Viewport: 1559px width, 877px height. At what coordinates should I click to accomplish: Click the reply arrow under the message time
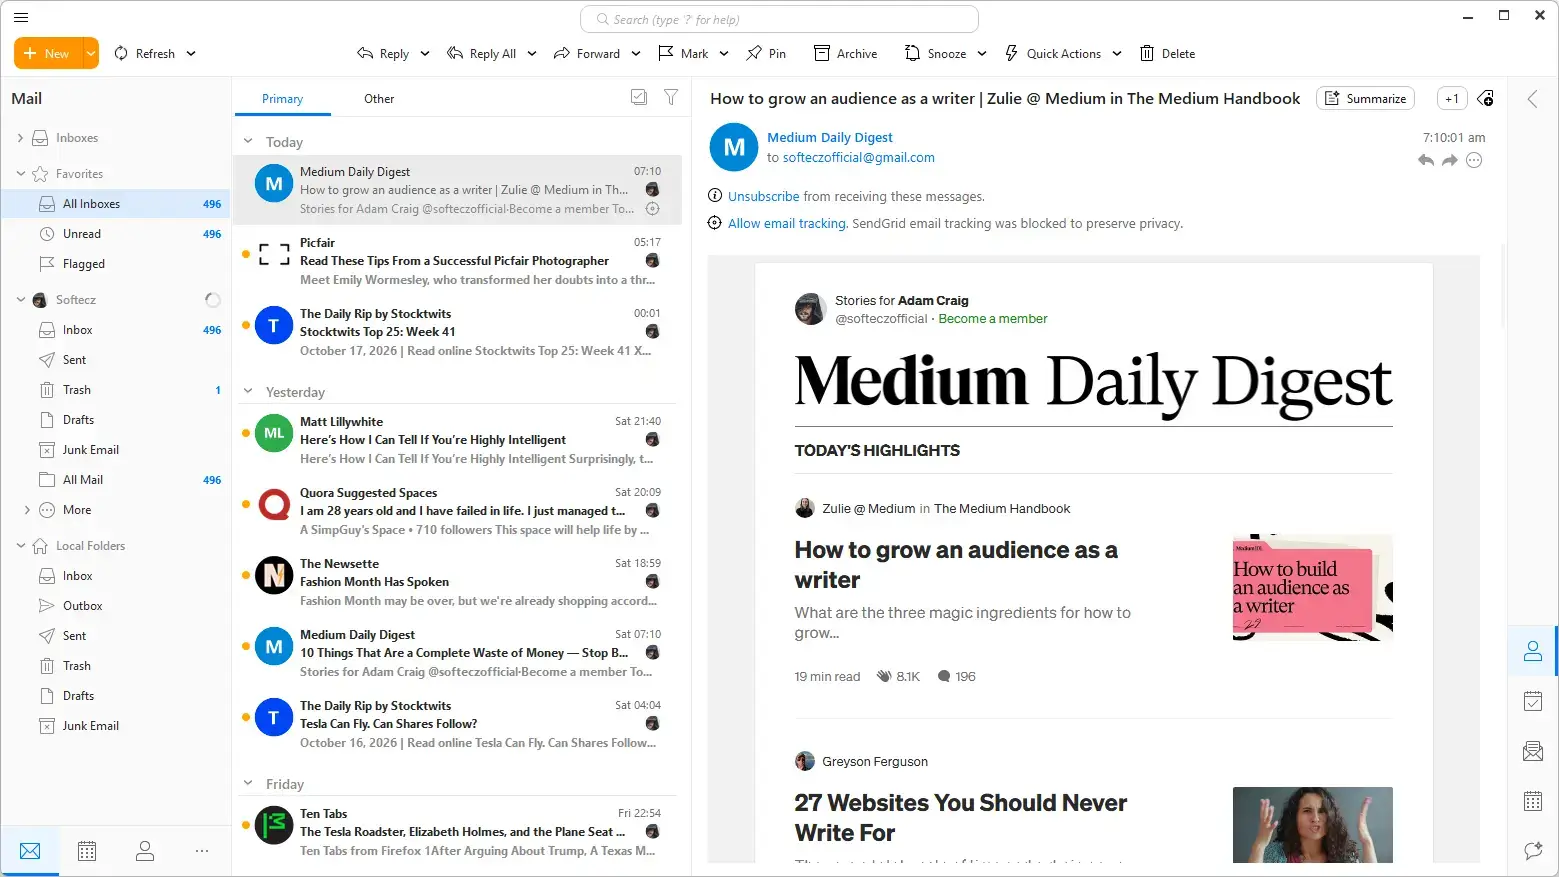(1426, 160)
